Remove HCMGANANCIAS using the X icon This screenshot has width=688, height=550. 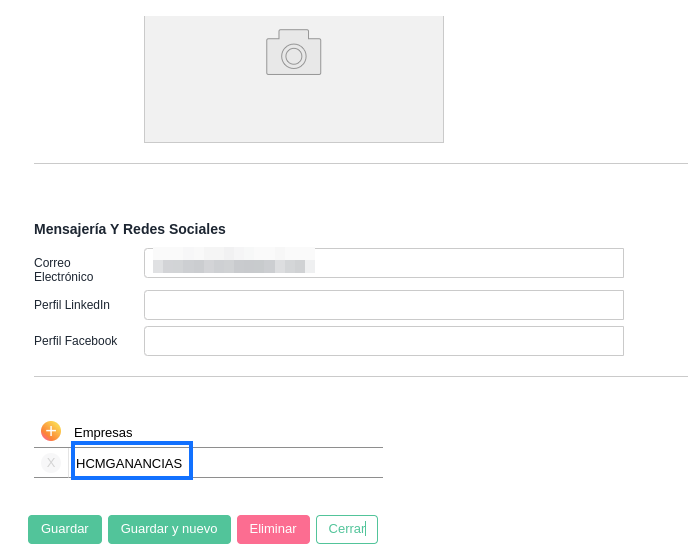51,463
